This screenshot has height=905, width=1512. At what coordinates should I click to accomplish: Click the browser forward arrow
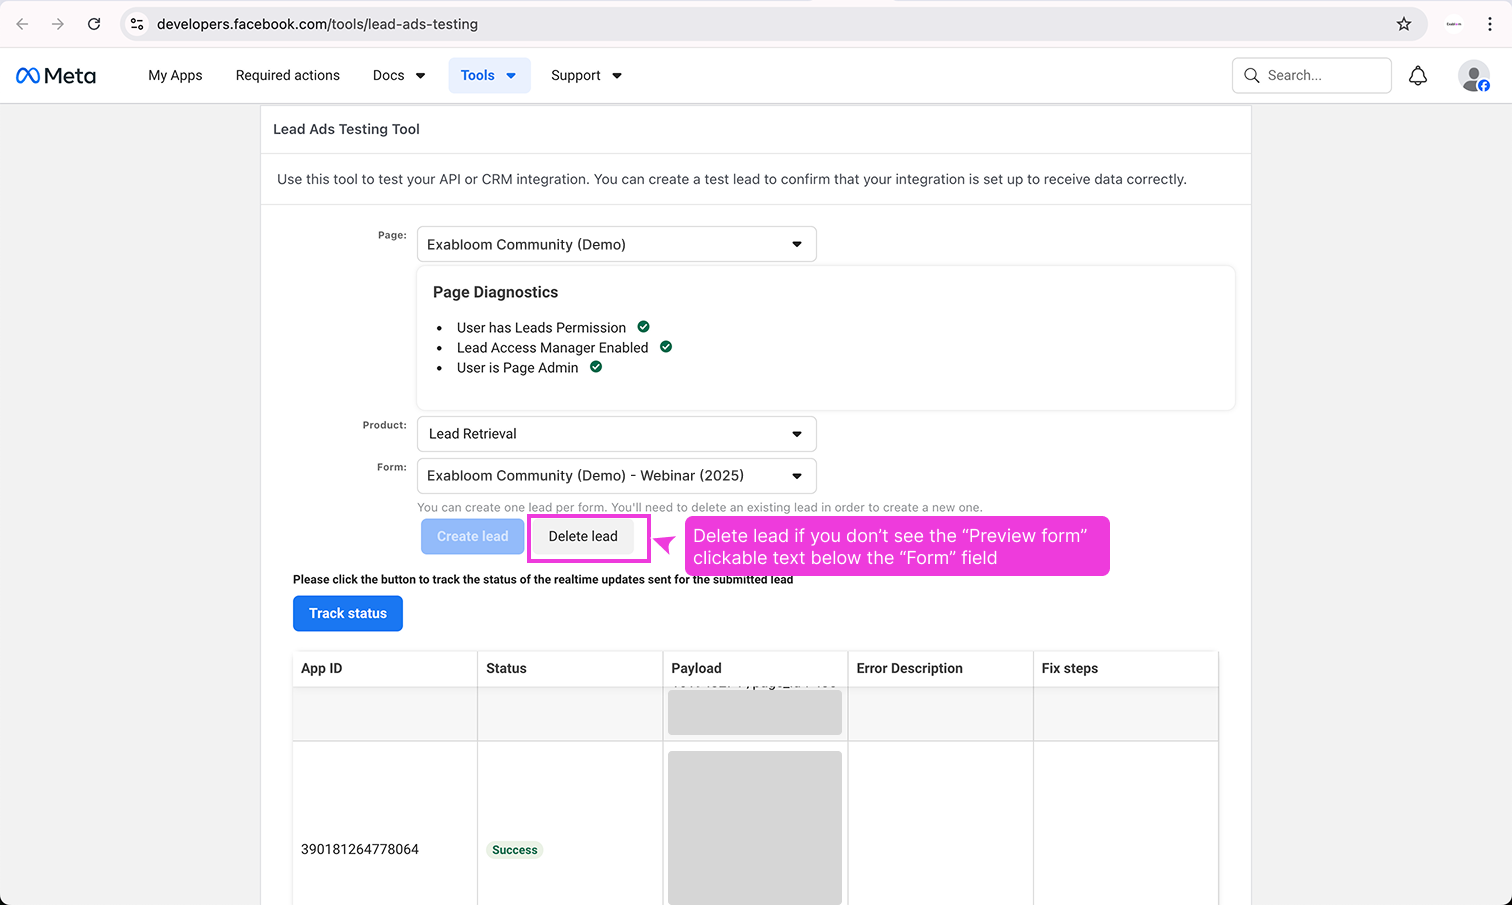coord(58,24)
